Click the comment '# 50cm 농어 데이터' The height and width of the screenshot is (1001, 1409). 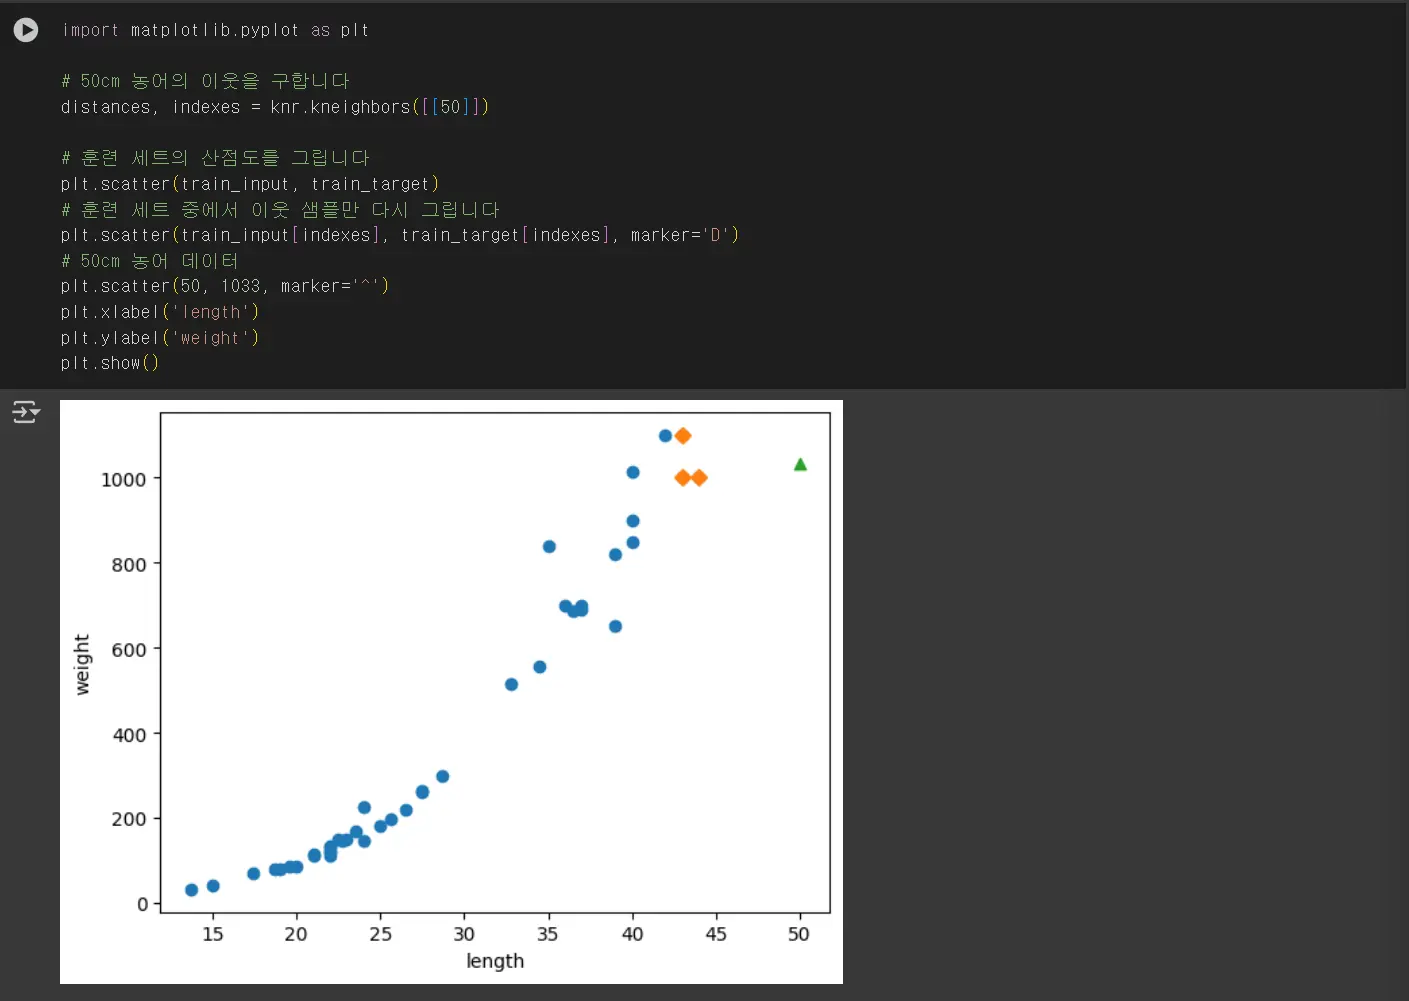click(150, 261)
